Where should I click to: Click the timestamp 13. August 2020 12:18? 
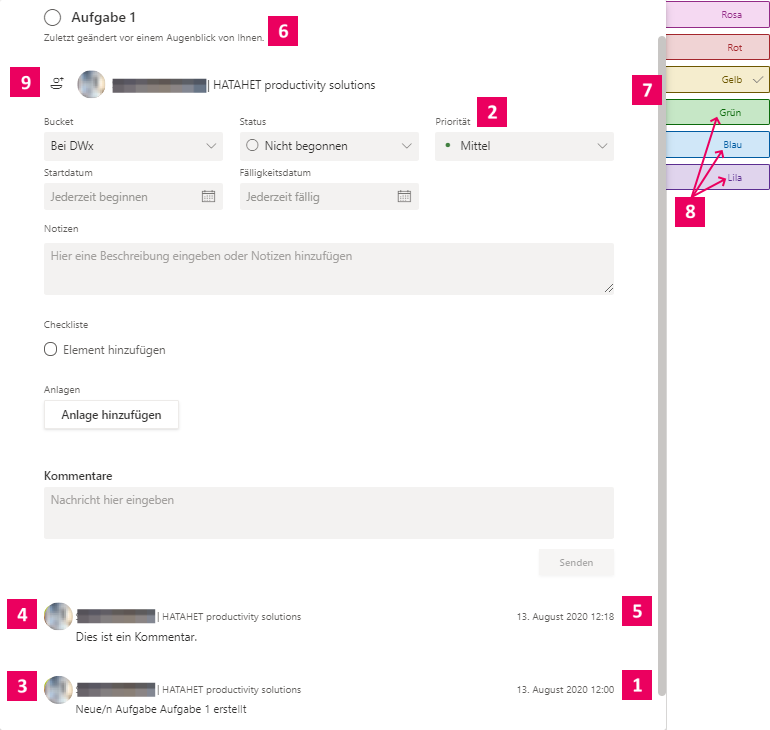(x=565, y=617)
